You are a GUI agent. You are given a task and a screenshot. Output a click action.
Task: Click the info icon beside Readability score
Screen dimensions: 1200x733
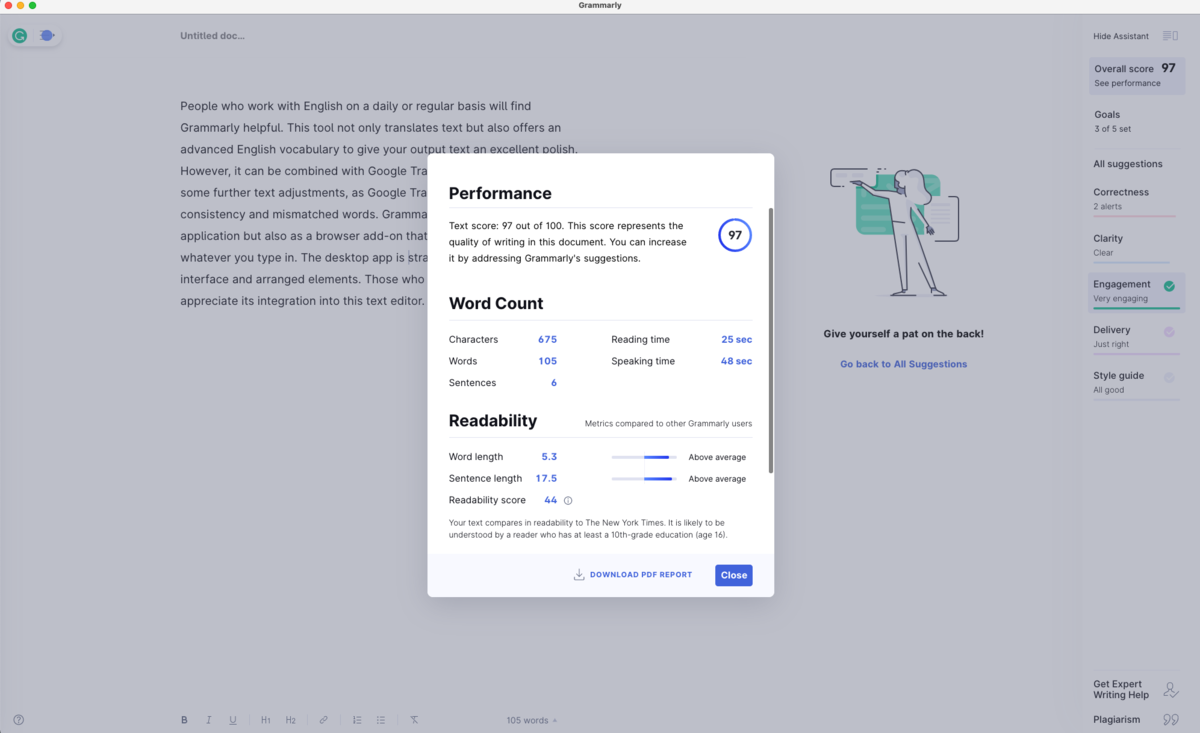(568, 500)
